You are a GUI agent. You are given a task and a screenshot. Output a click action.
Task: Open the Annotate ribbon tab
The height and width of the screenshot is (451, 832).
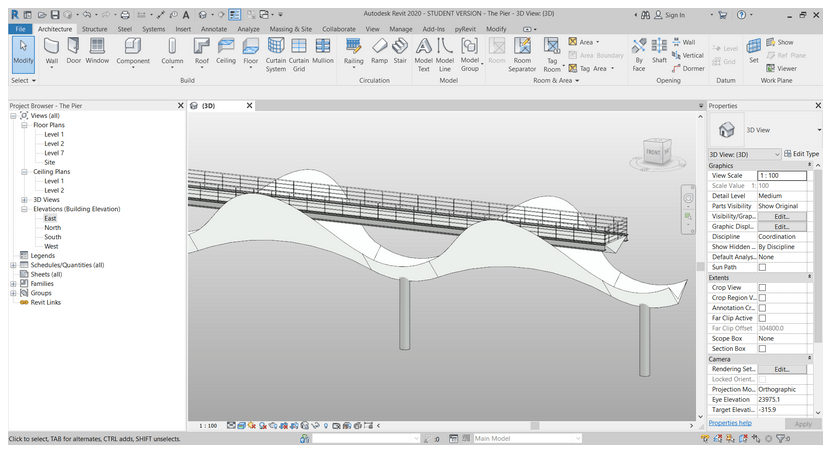coord(214,29)
